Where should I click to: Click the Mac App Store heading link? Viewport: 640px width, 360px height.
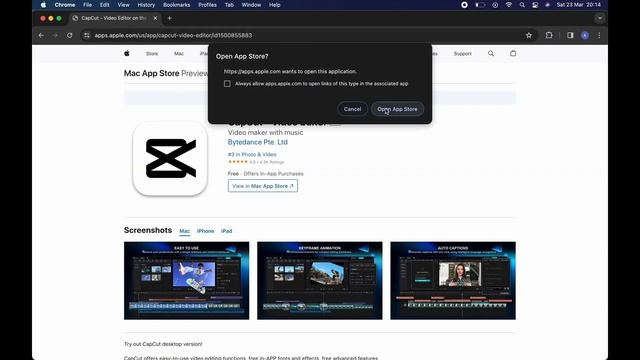pyautogui.click(x=151, y=73)
